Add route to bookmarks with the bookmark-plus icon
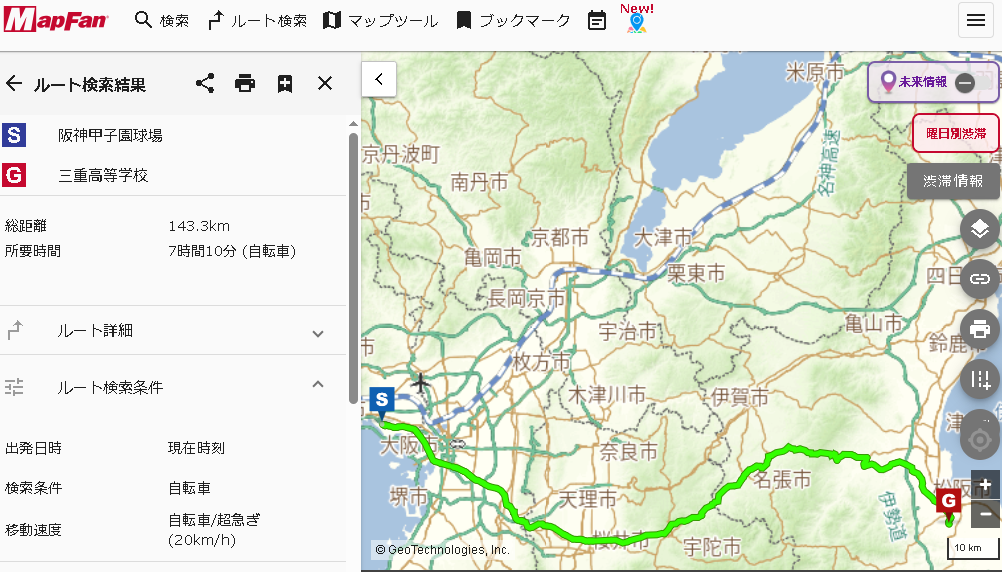1002x572 pixels. coord(285,84)
